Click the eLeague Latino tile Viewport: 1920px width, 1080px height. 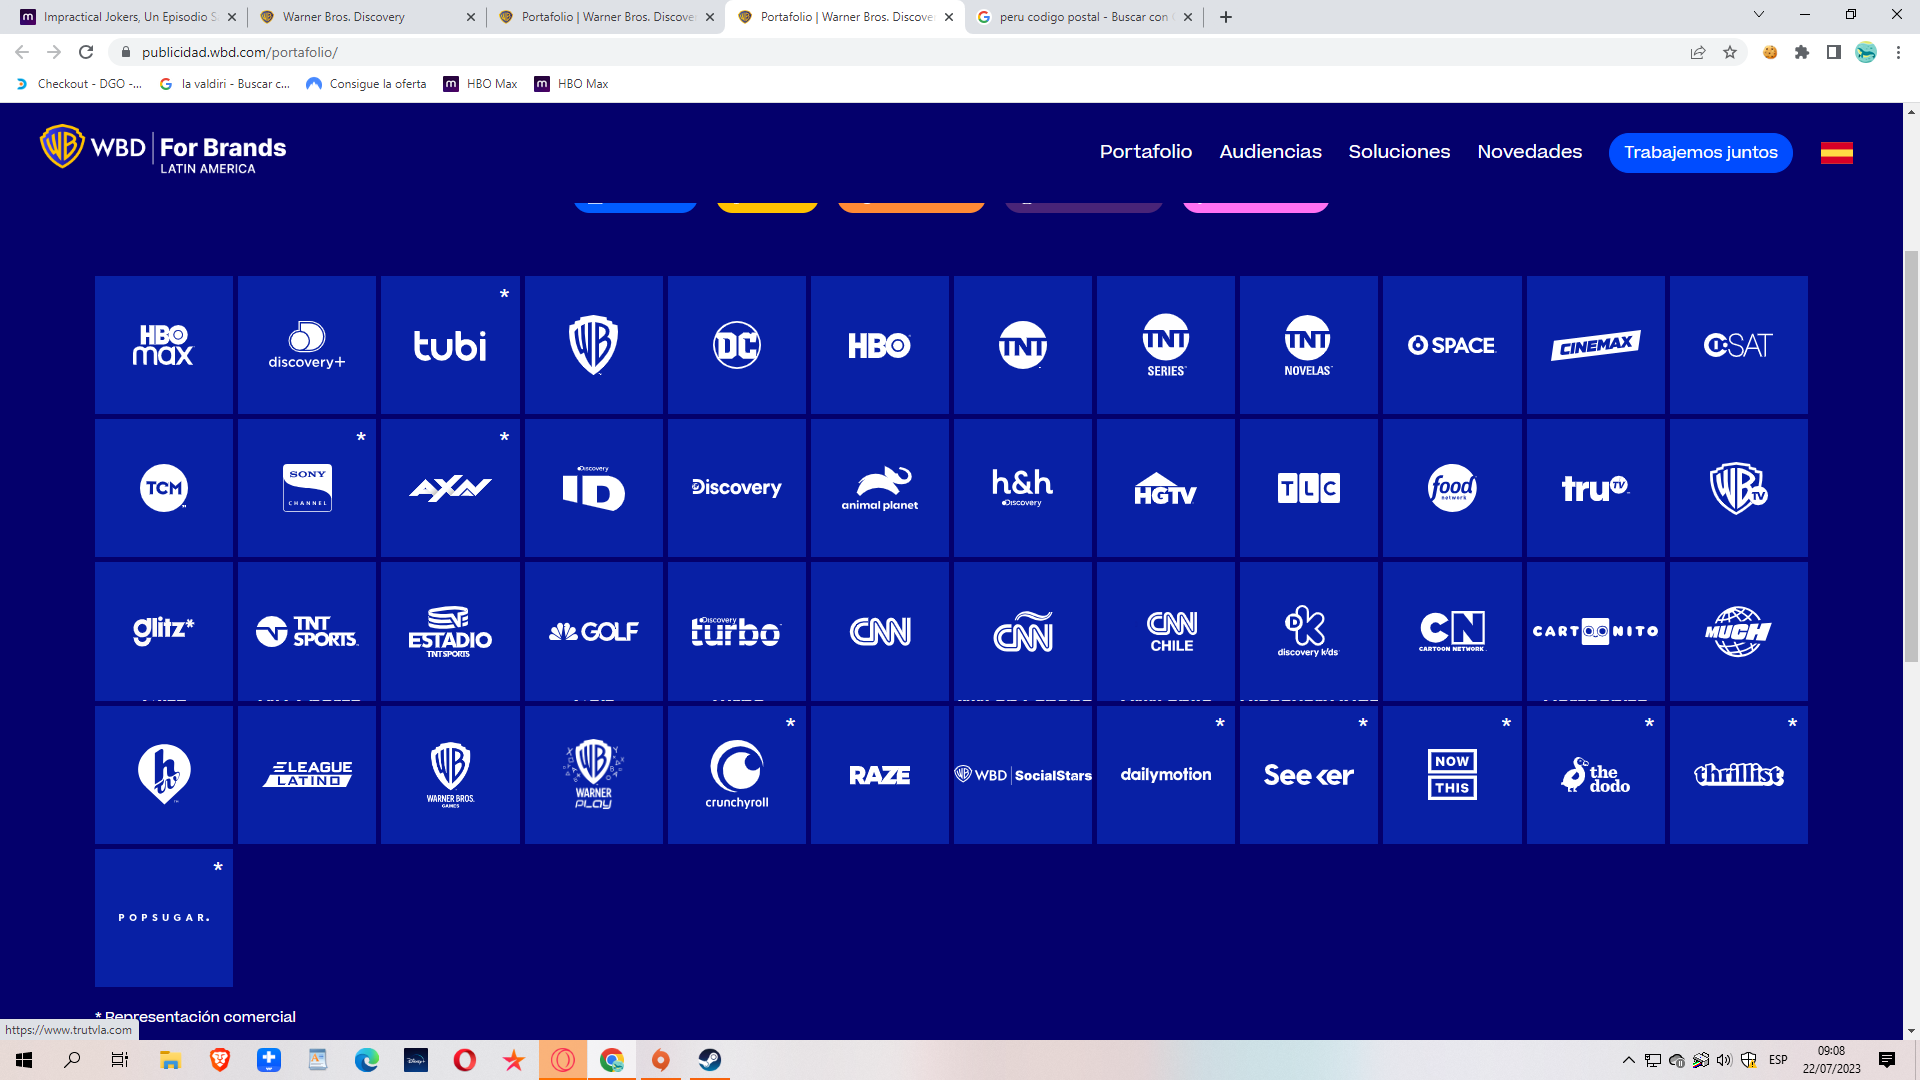[x=307, y=775]
